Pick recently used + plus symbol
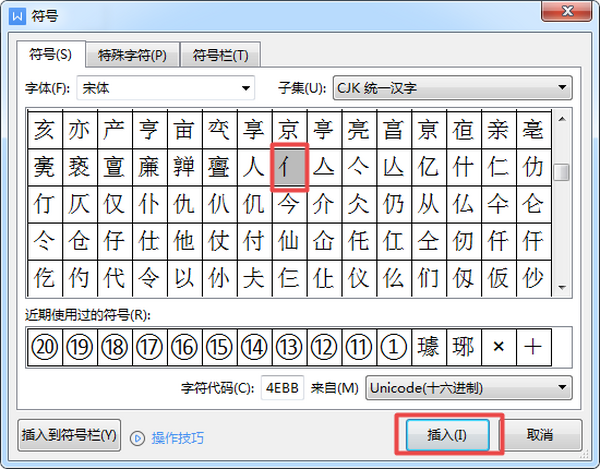The width and height of the screenshot is (600, 469). (x=533, y=347)
